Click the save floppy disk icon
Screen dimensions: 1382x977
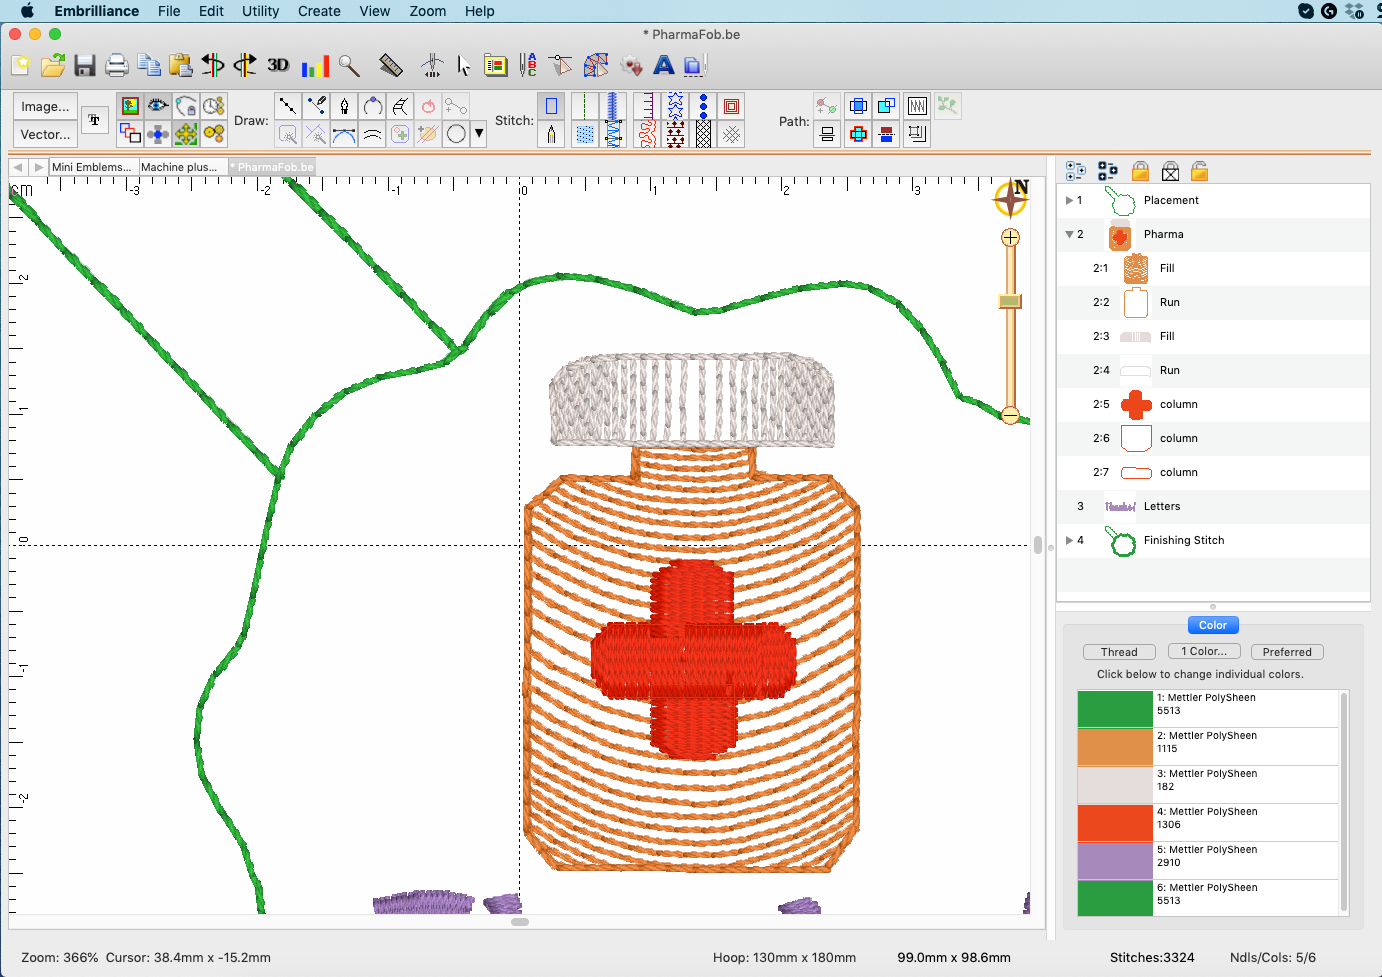tap(85, 66)
